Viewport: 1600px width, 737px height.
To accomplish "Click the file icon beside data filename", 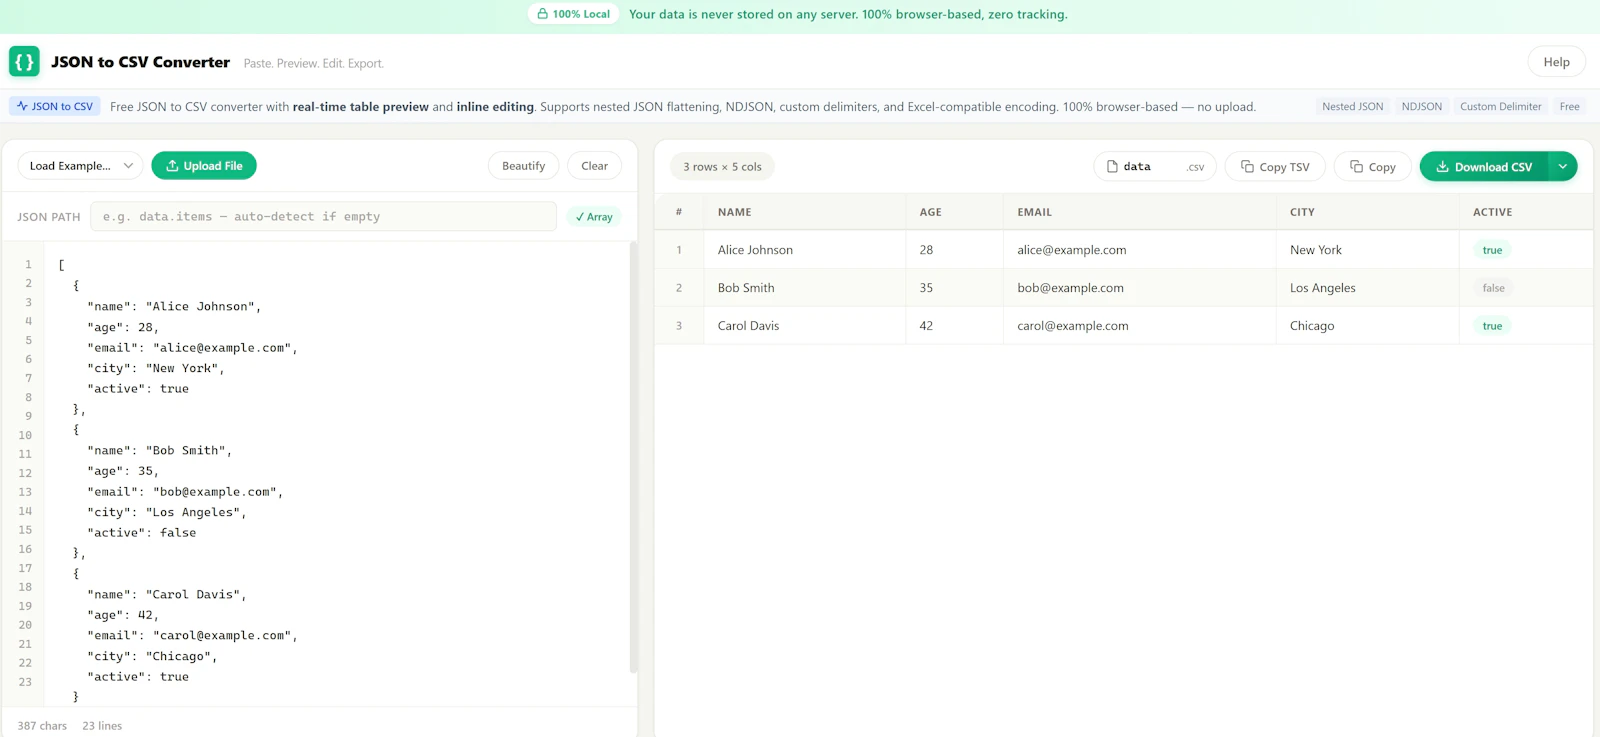I will click(1112, 167).
